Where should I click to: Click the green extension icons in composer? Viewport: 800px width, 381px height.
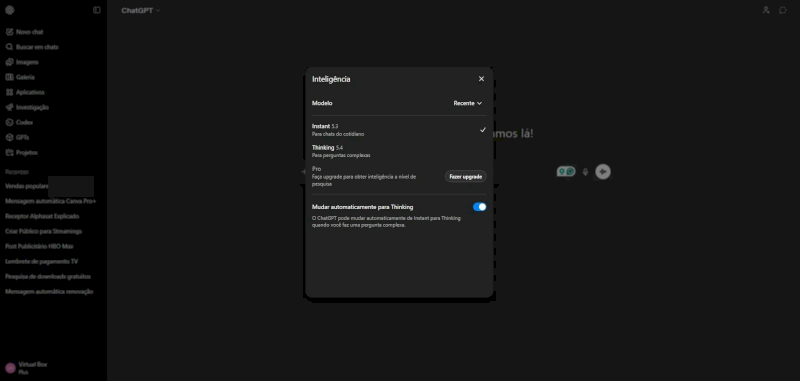click(x=566, y=172)
